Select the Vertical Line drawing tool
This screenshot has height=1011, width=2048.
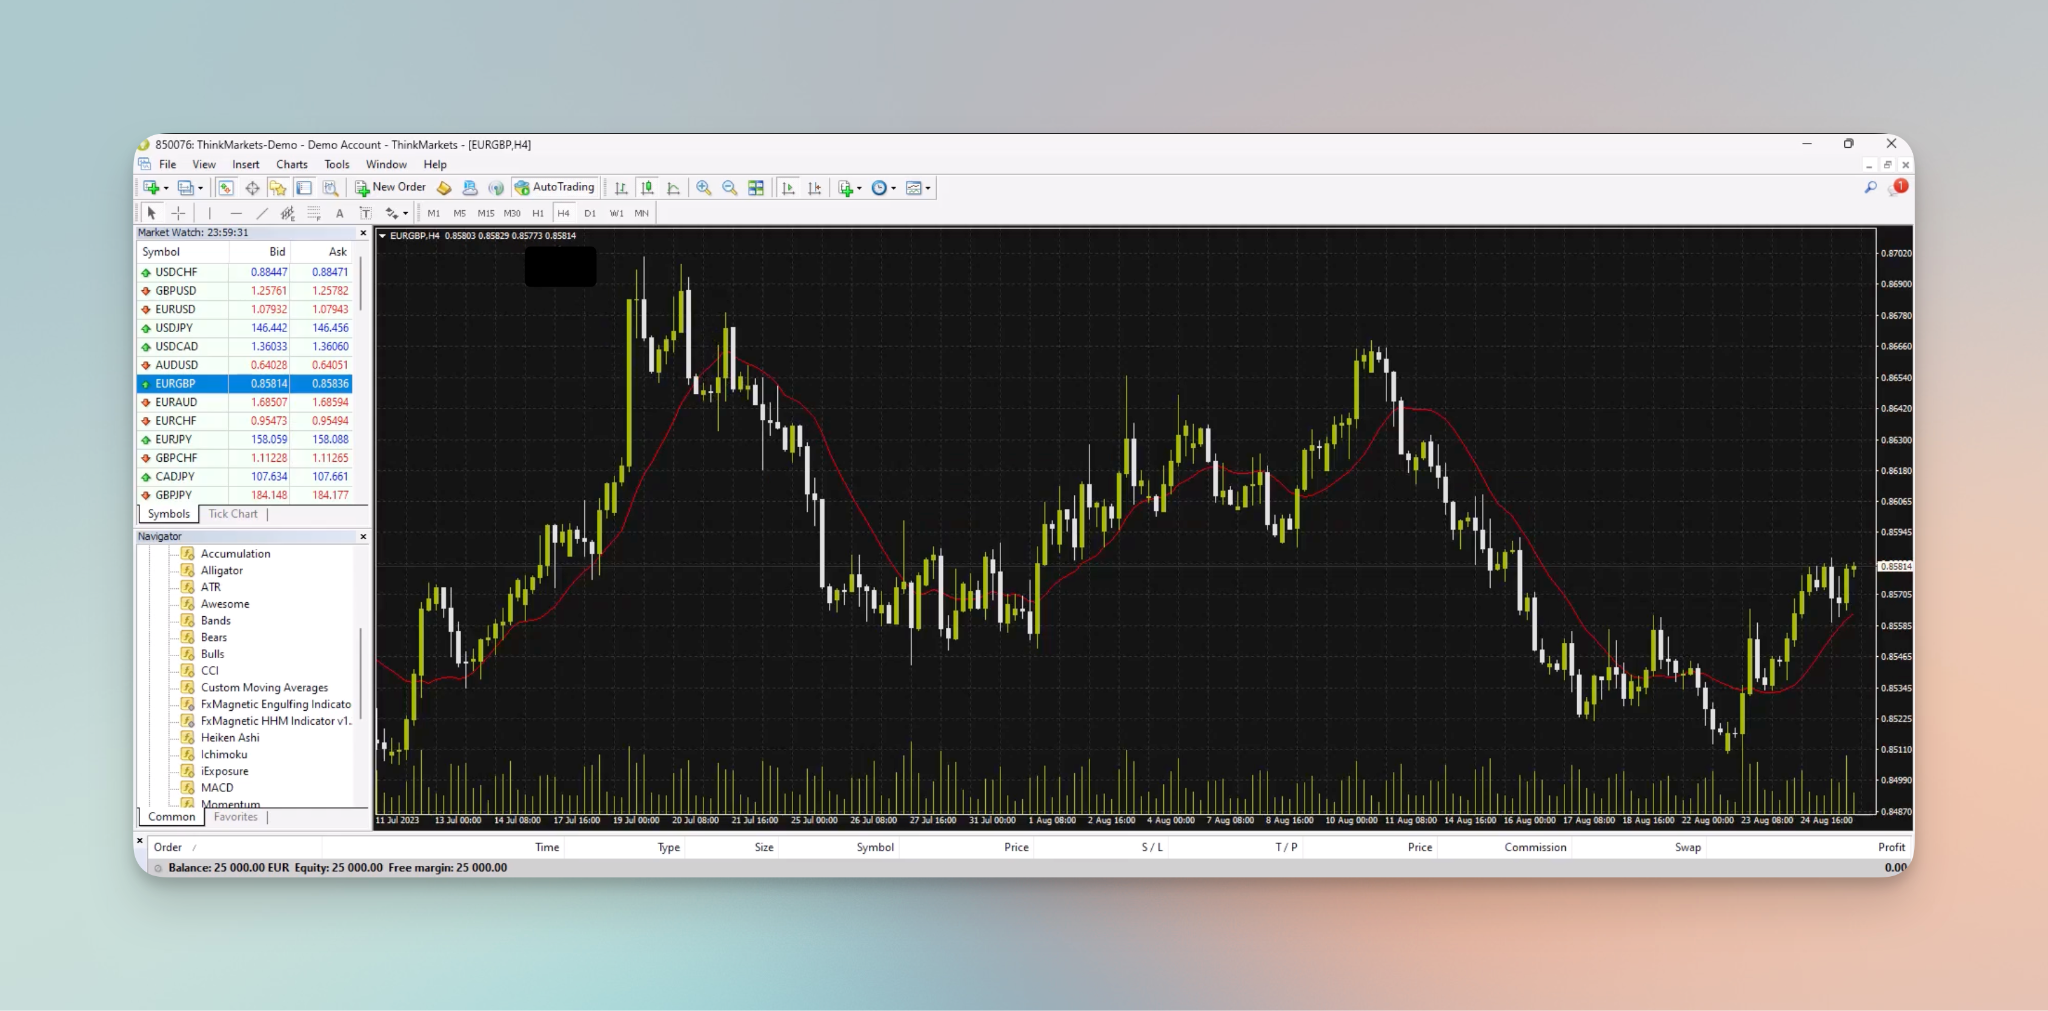pyautogui.click(x=209, y=213)
